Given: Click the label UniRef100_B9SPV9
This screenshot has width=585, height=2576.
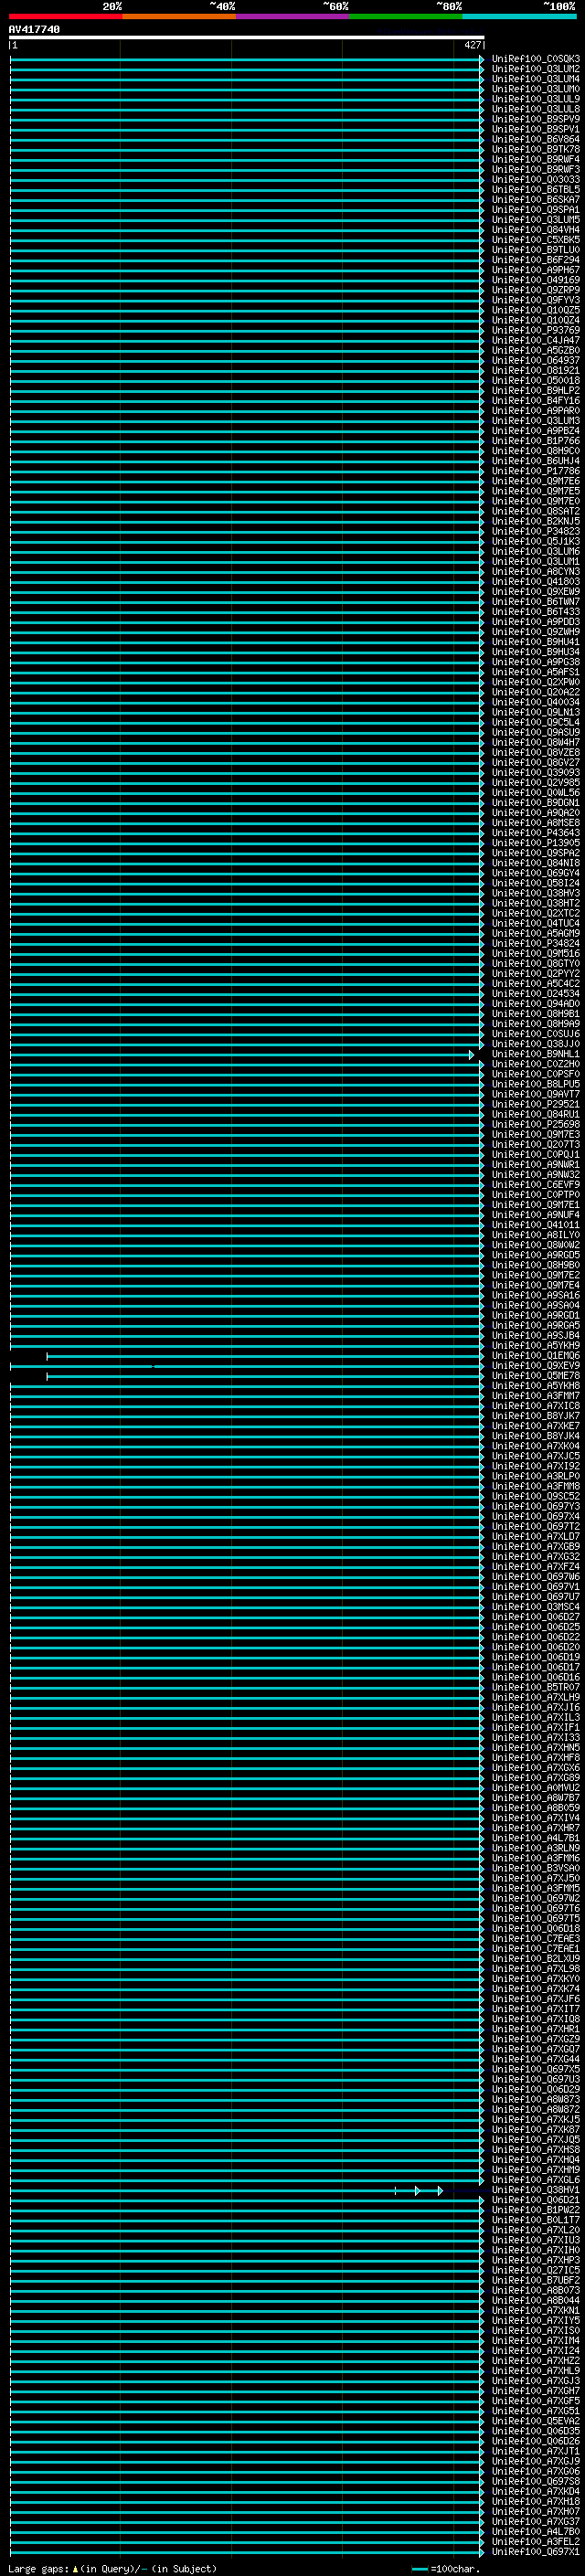Looking at the screenshot, I should coord(536,119).
